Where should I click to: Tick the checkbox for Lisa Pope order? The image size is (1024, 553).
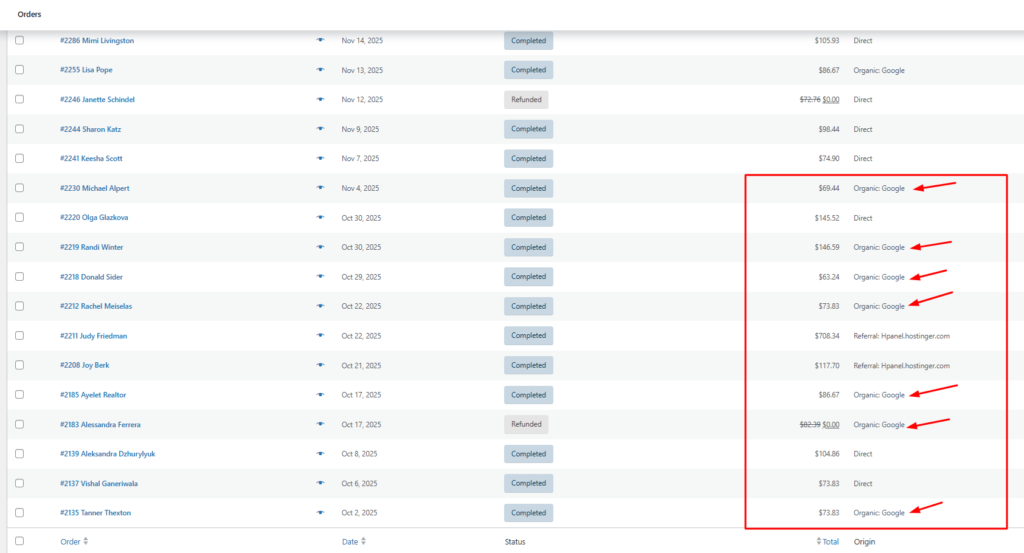pos(20,69)
